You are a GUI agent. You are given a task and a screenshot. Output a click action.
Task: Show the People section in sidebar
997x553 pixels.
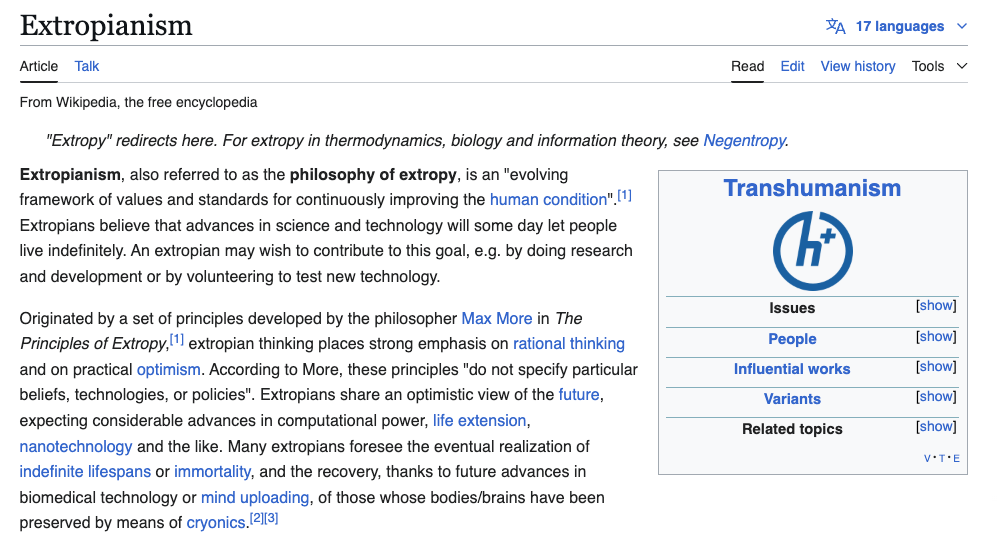[x=936, y=337]
